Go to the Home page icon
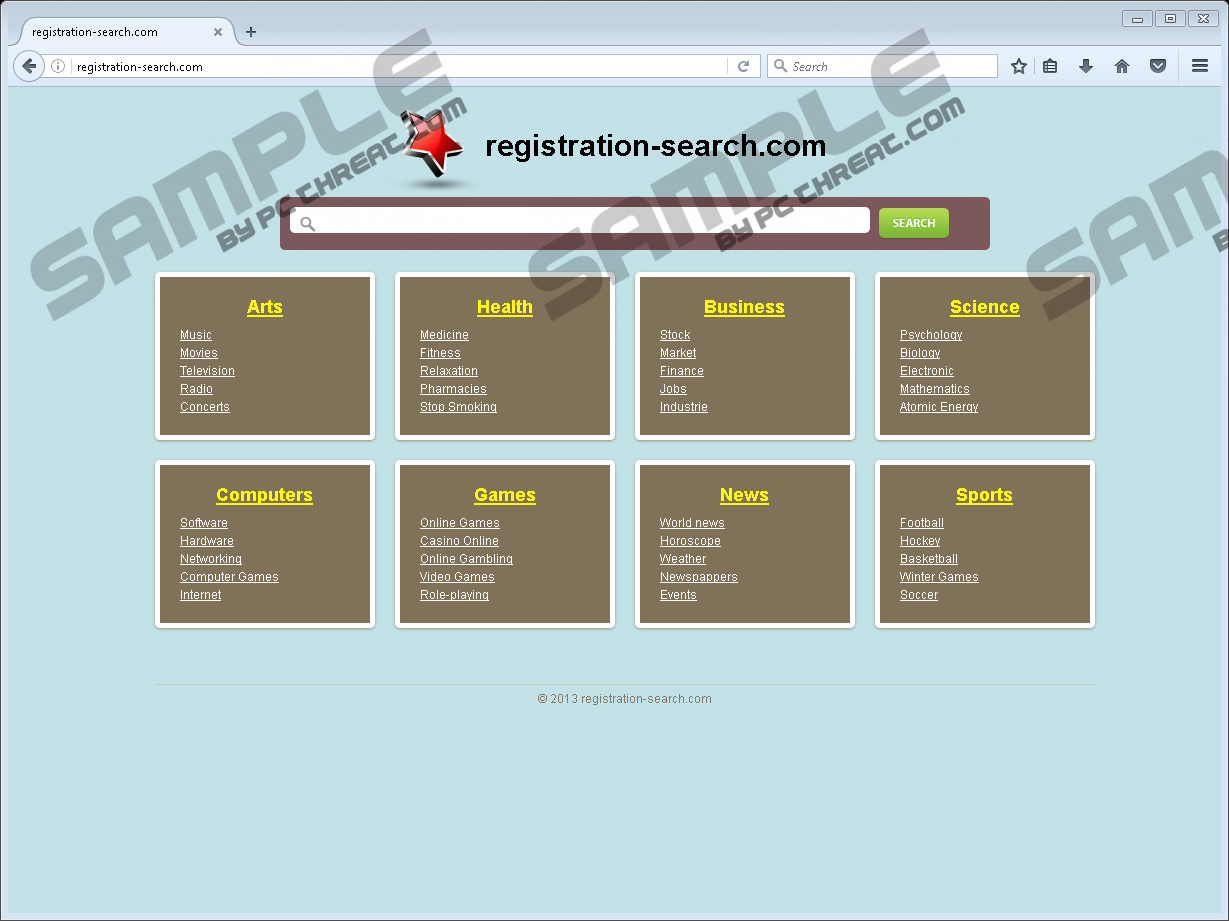1229x921 pixels. coord(1122,67)
